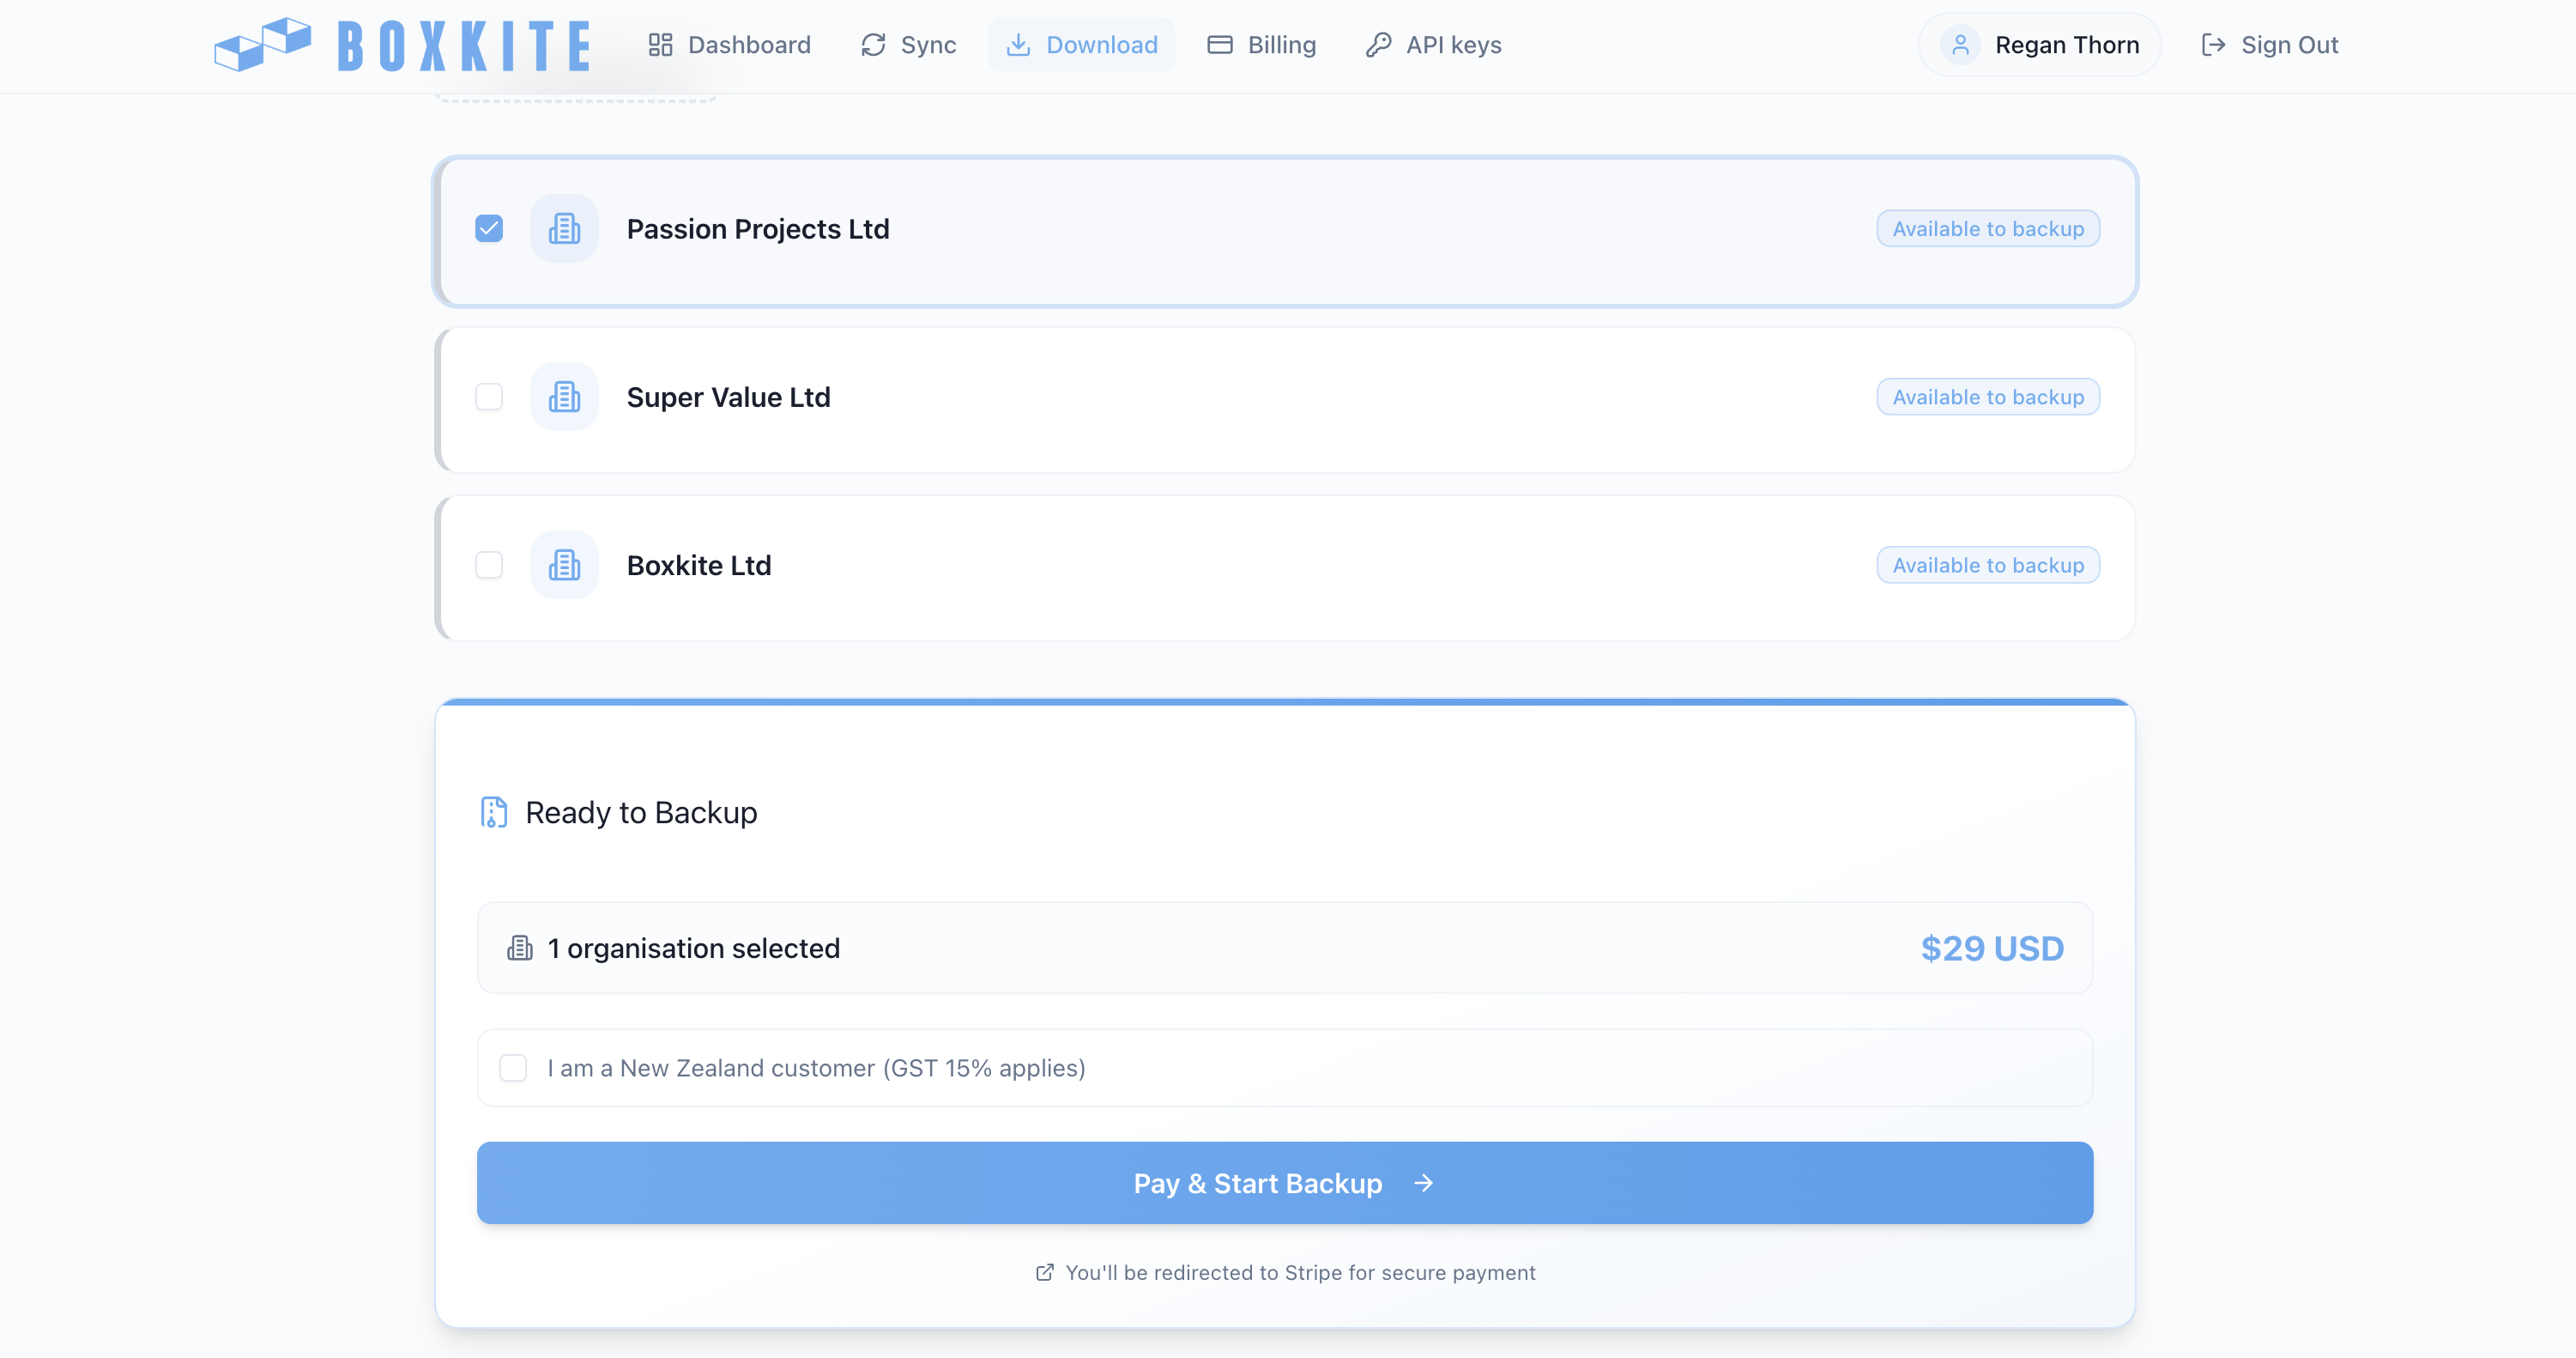Click Pay & Start Backup button
2576x1358 pixels.
tap(1285, 1183)
